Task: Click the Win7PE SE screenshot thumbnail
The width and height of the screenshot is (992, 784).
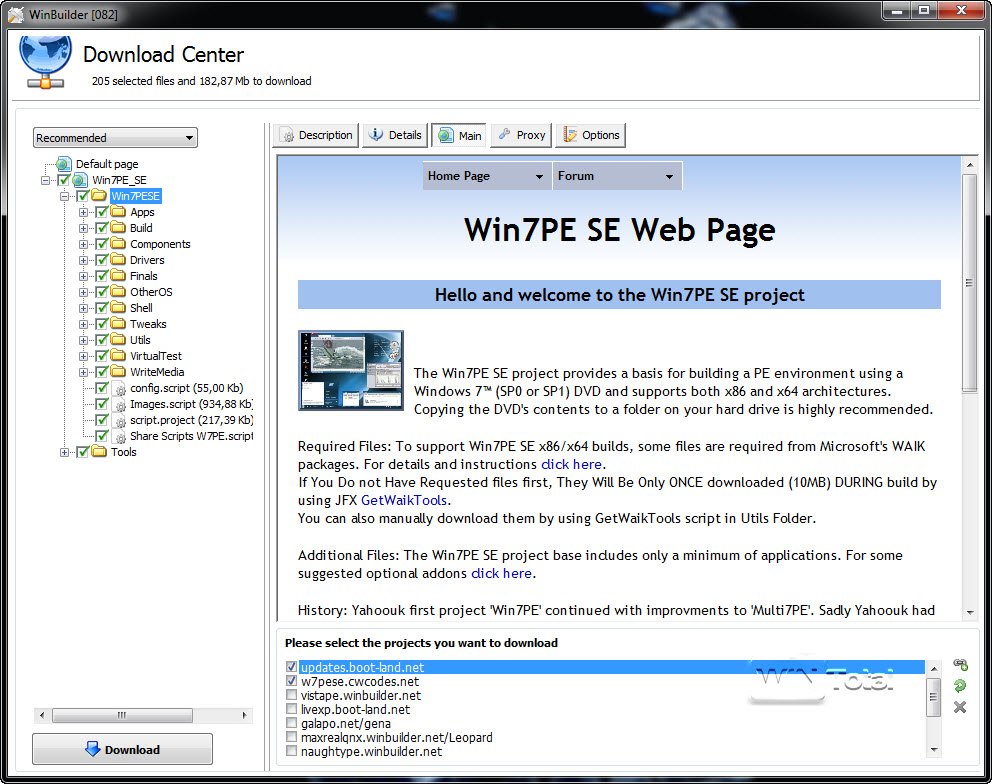Action: 351,370
